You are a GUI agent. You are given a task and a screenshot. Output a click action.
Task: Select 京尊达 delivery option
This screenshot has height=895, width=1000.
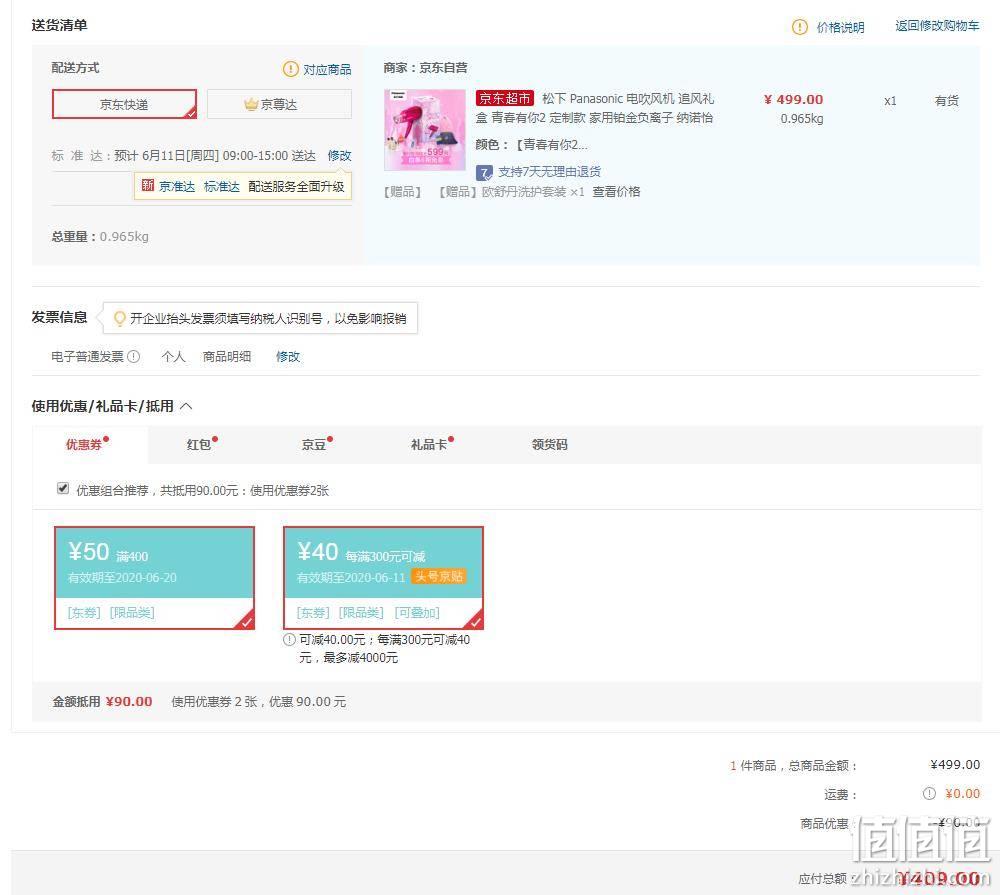click(279, 104)
